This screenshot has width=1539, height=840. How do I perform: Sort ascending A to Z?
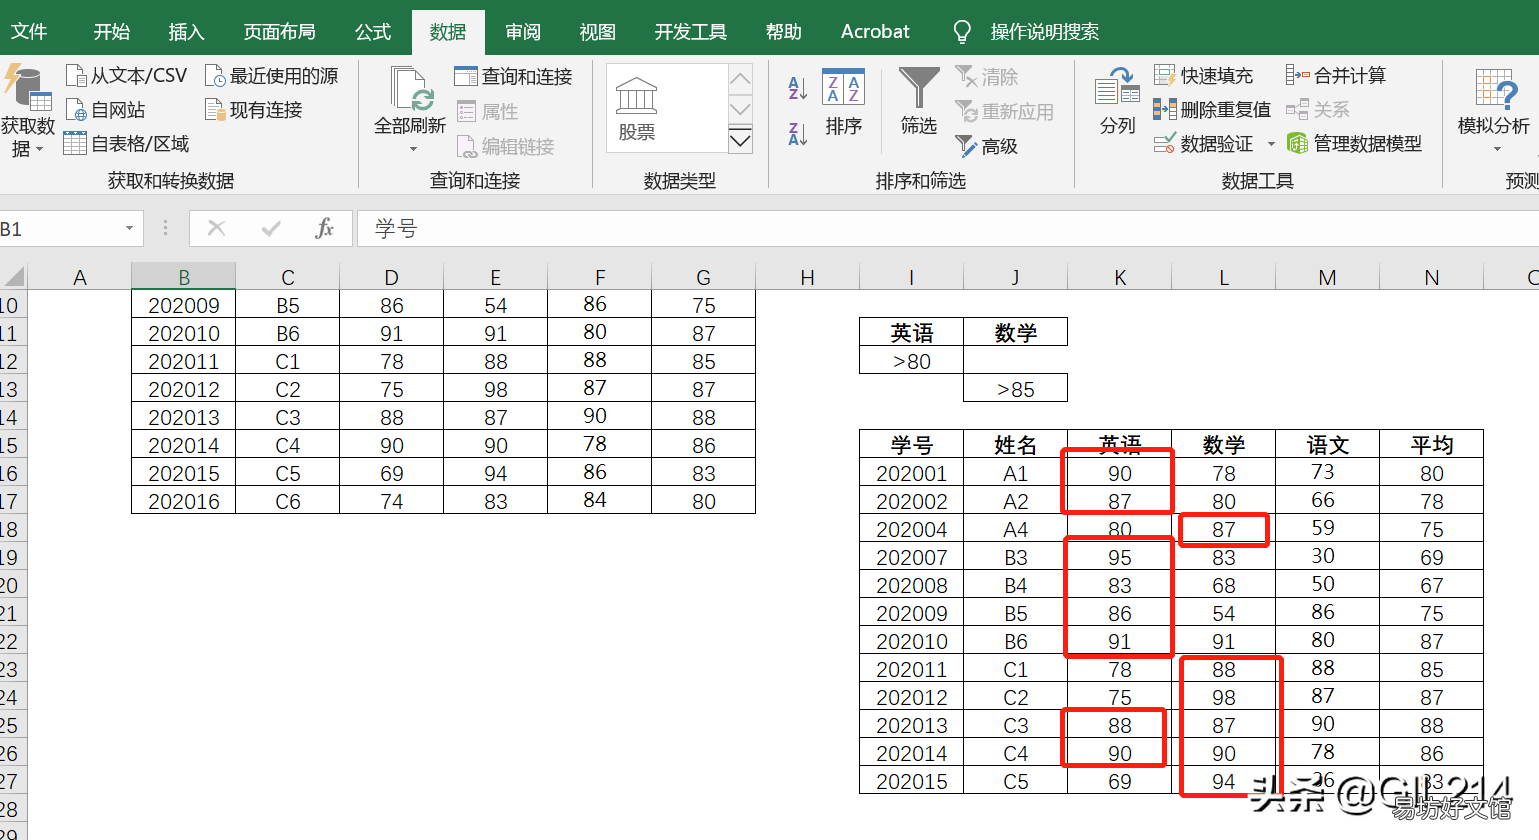pyautogui.click(x=797, y=88)
